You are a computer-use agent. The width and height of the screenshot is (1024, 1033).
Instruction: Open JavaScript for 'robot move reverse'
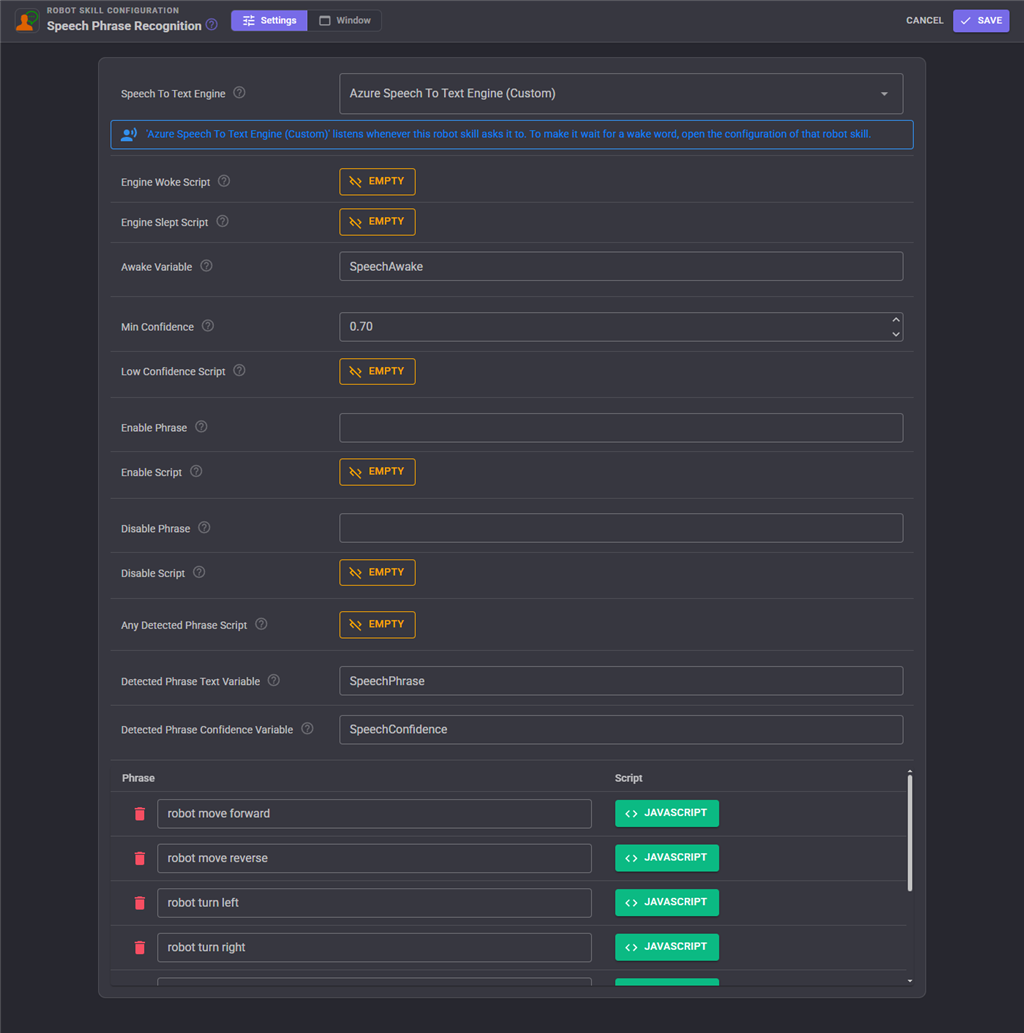click(x=666, y=858)
